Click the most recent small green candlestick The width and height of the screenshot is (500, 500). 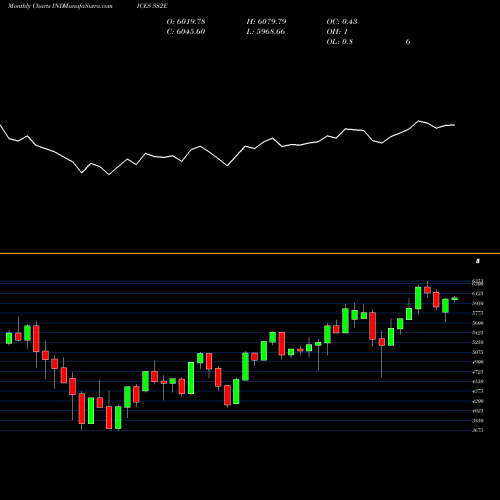click(x=455, y=299)
